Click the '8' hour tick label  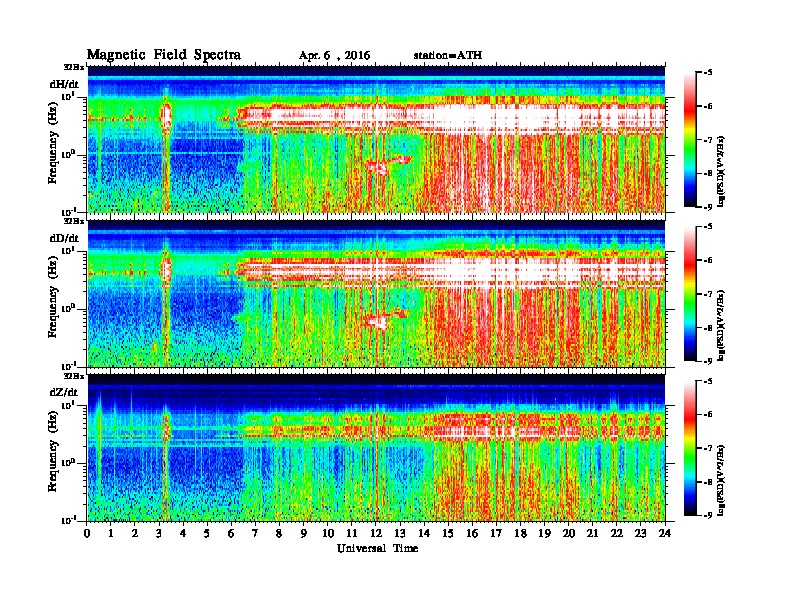coord(279,534)
